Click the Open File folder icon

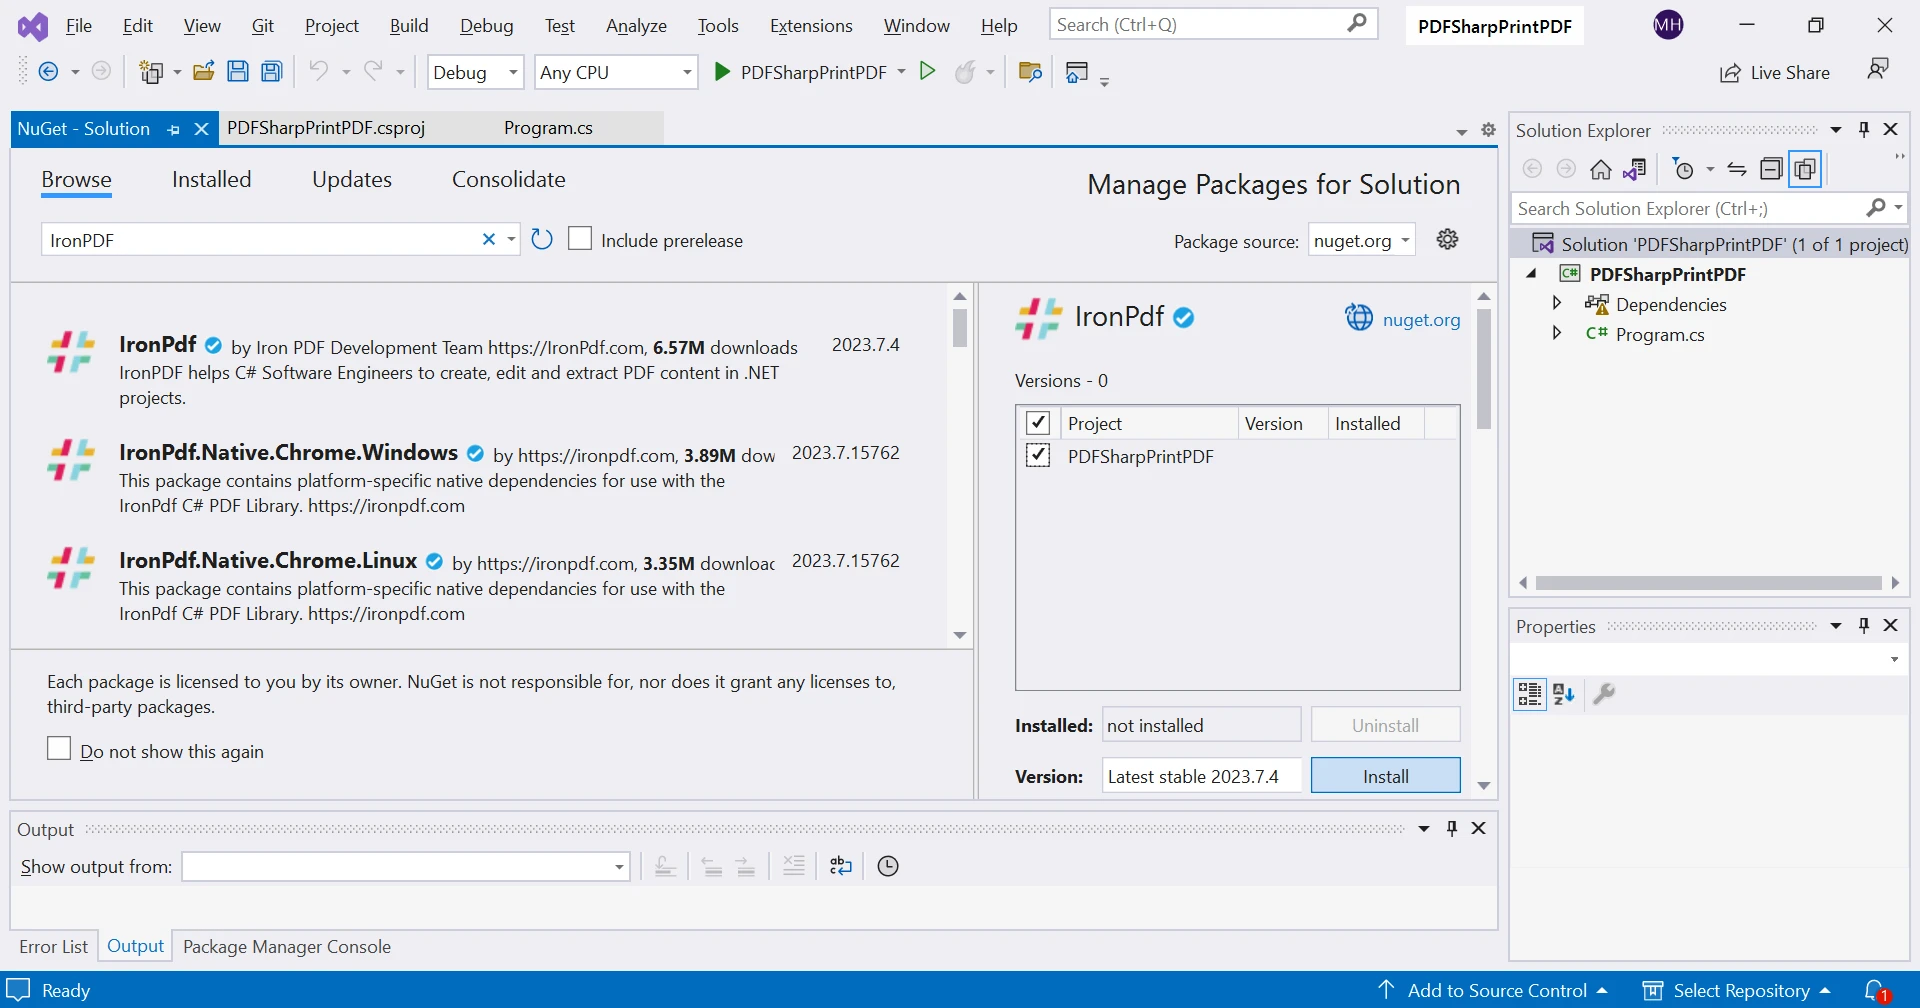pyautogui.click(x=204, y=72)
